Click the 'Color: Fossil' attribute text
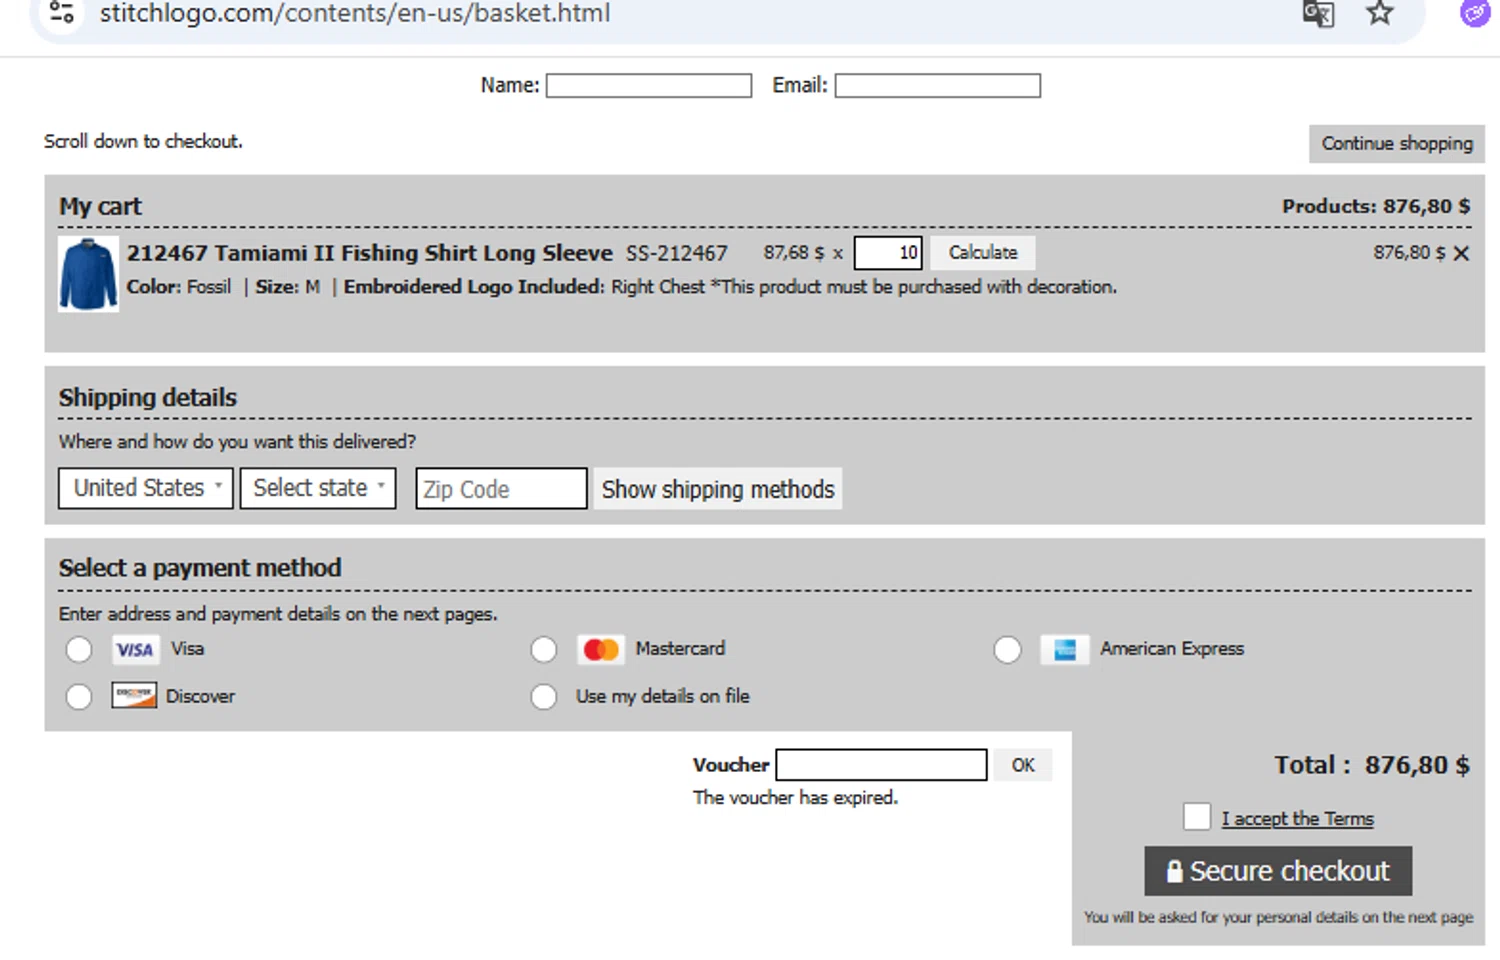 [179, 287]
